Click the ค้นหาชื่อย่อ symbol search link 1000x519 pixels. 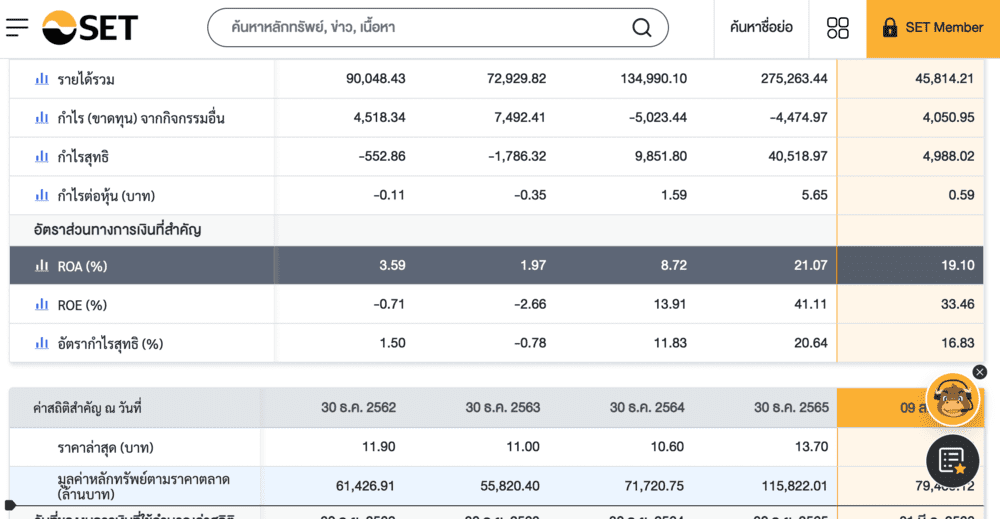point(761,28)
